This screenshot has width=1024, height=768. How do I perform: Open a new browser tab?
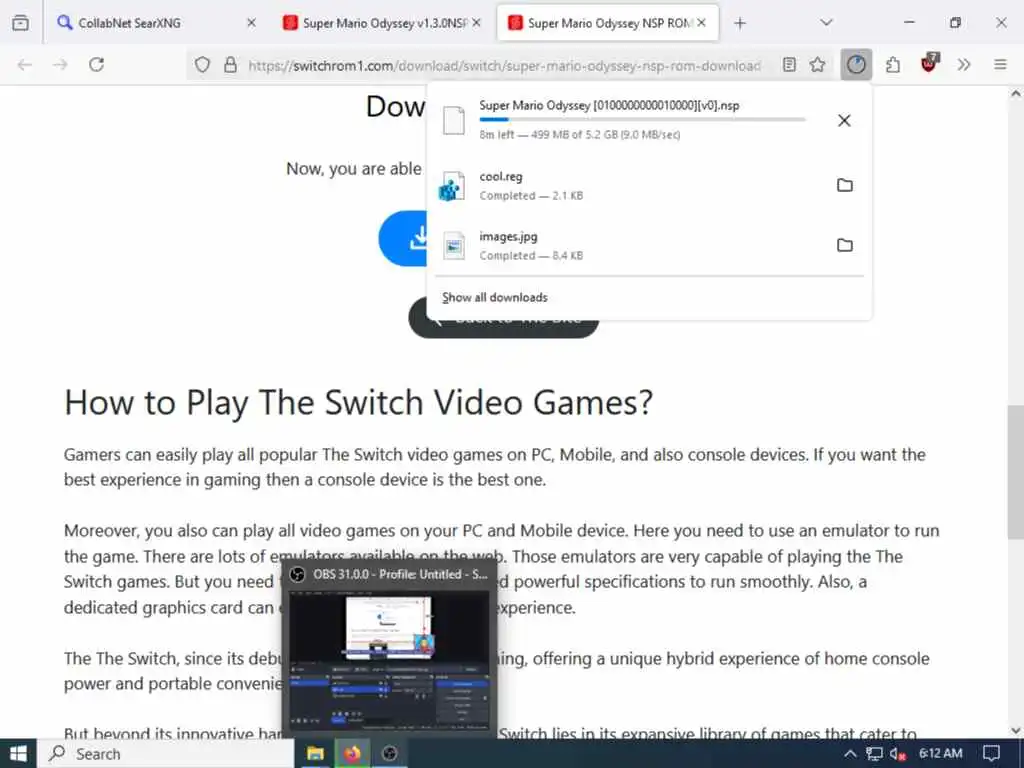click(x=739, y=23)
